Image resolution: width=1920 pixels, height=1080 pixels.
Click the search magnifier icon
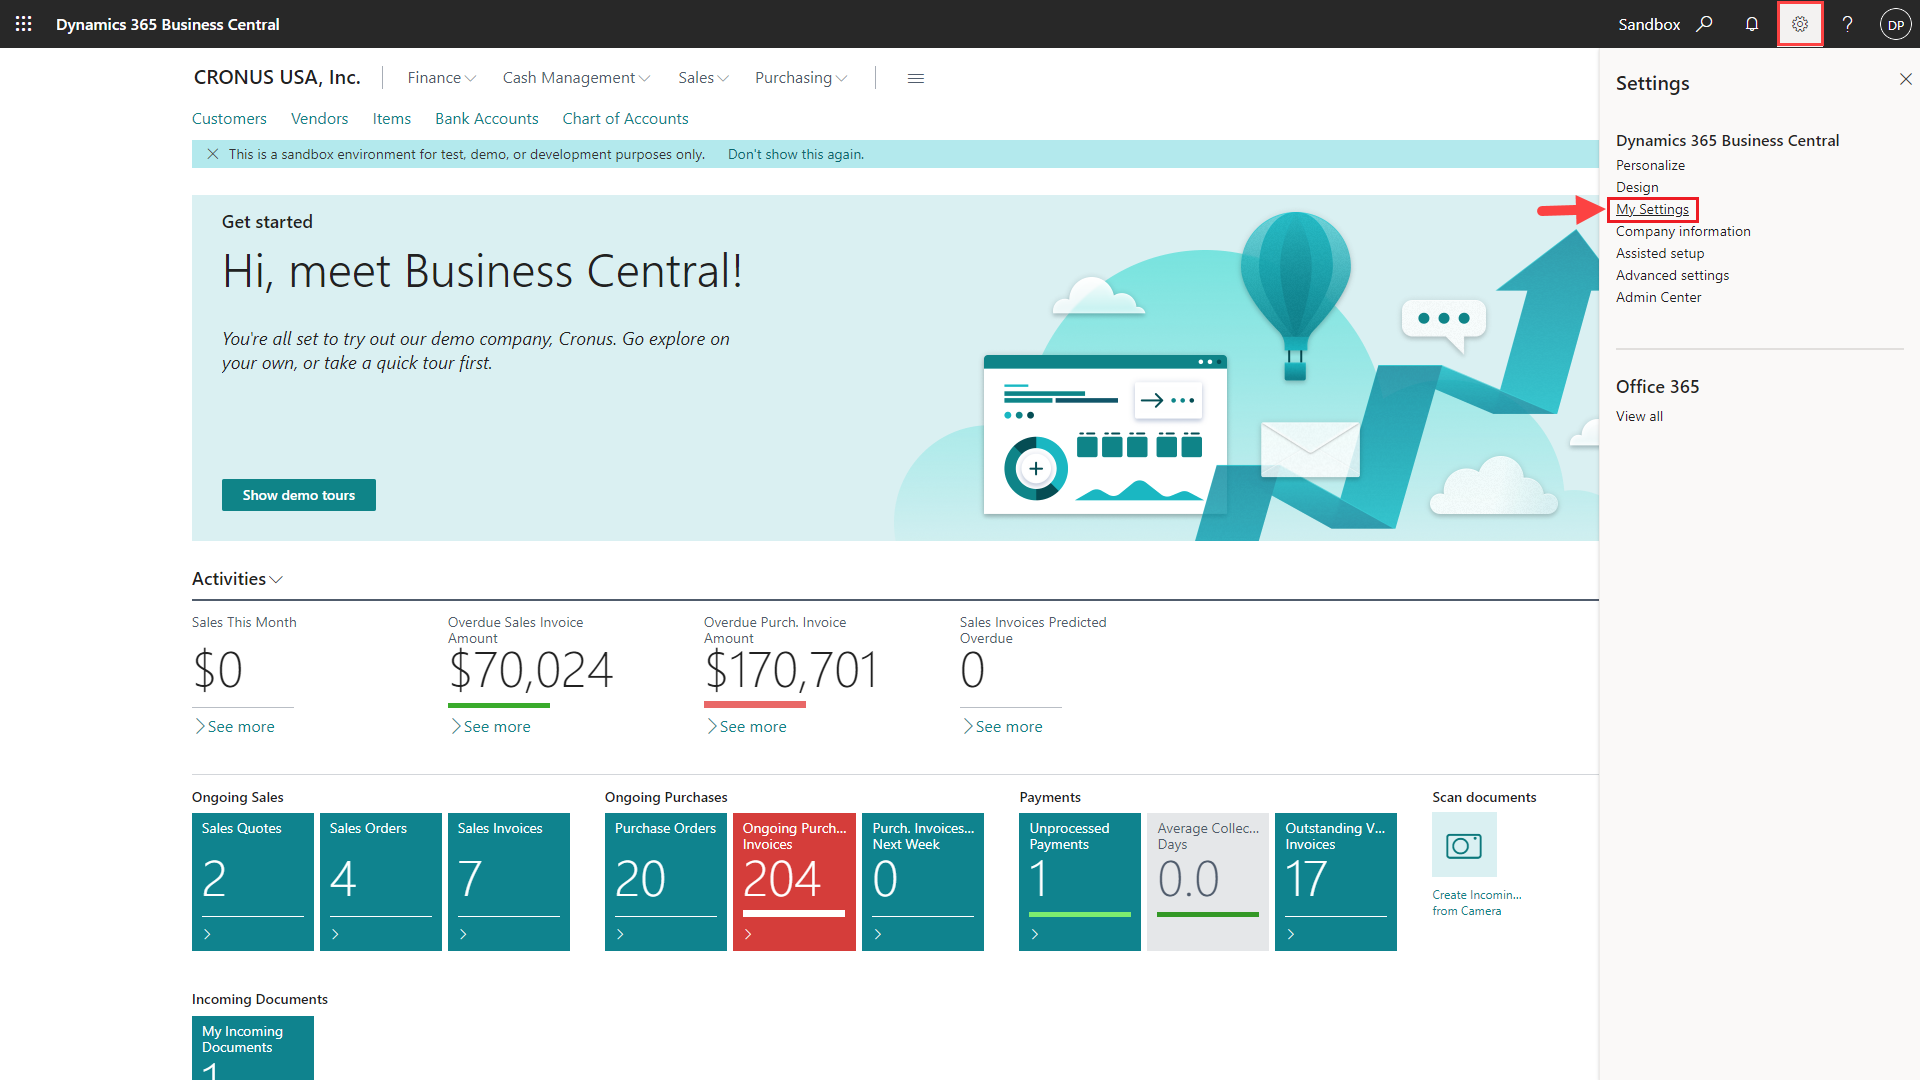pyautogui.click(x=1705, y=24)
